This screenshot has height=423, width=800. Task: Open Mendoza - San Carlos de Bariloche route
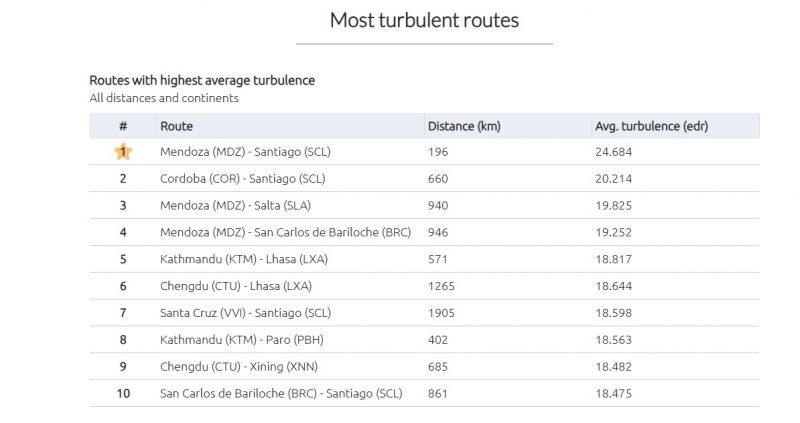tap(286, 232)
